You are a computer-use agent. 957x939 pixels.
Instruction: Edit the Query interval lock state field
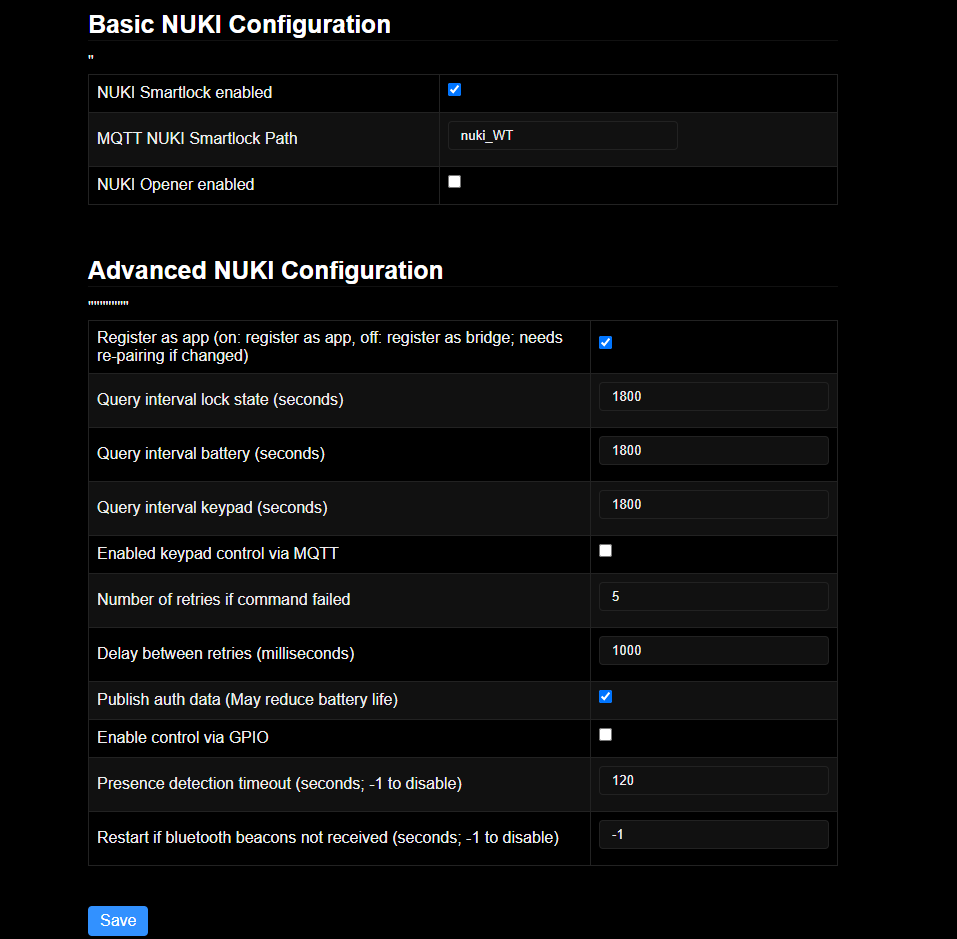[713, 397]
